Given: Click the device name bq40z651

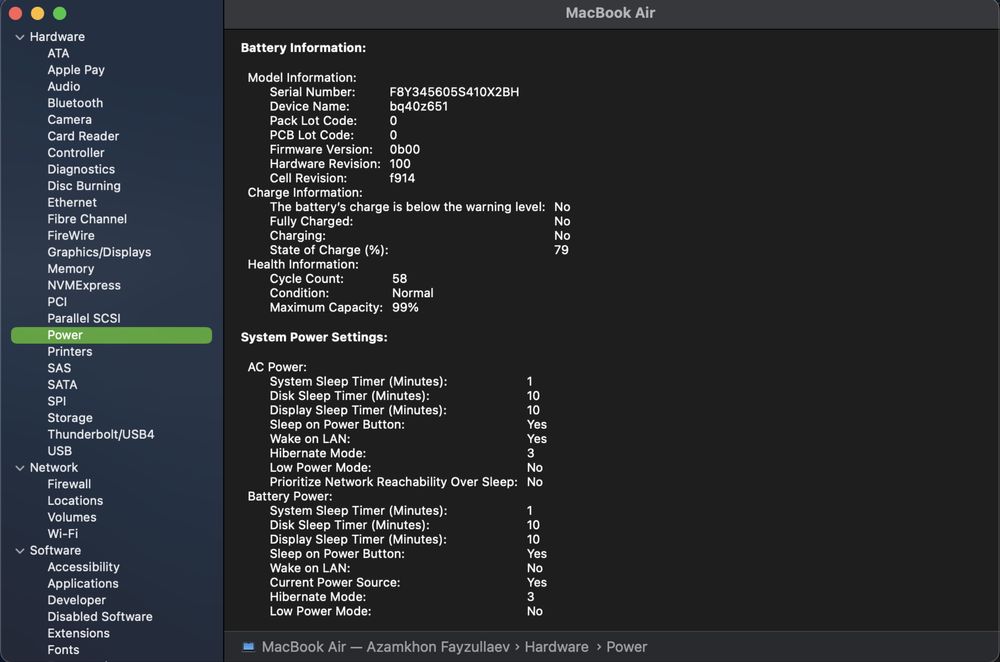Looking at the screenshot, I should point(418,107).
